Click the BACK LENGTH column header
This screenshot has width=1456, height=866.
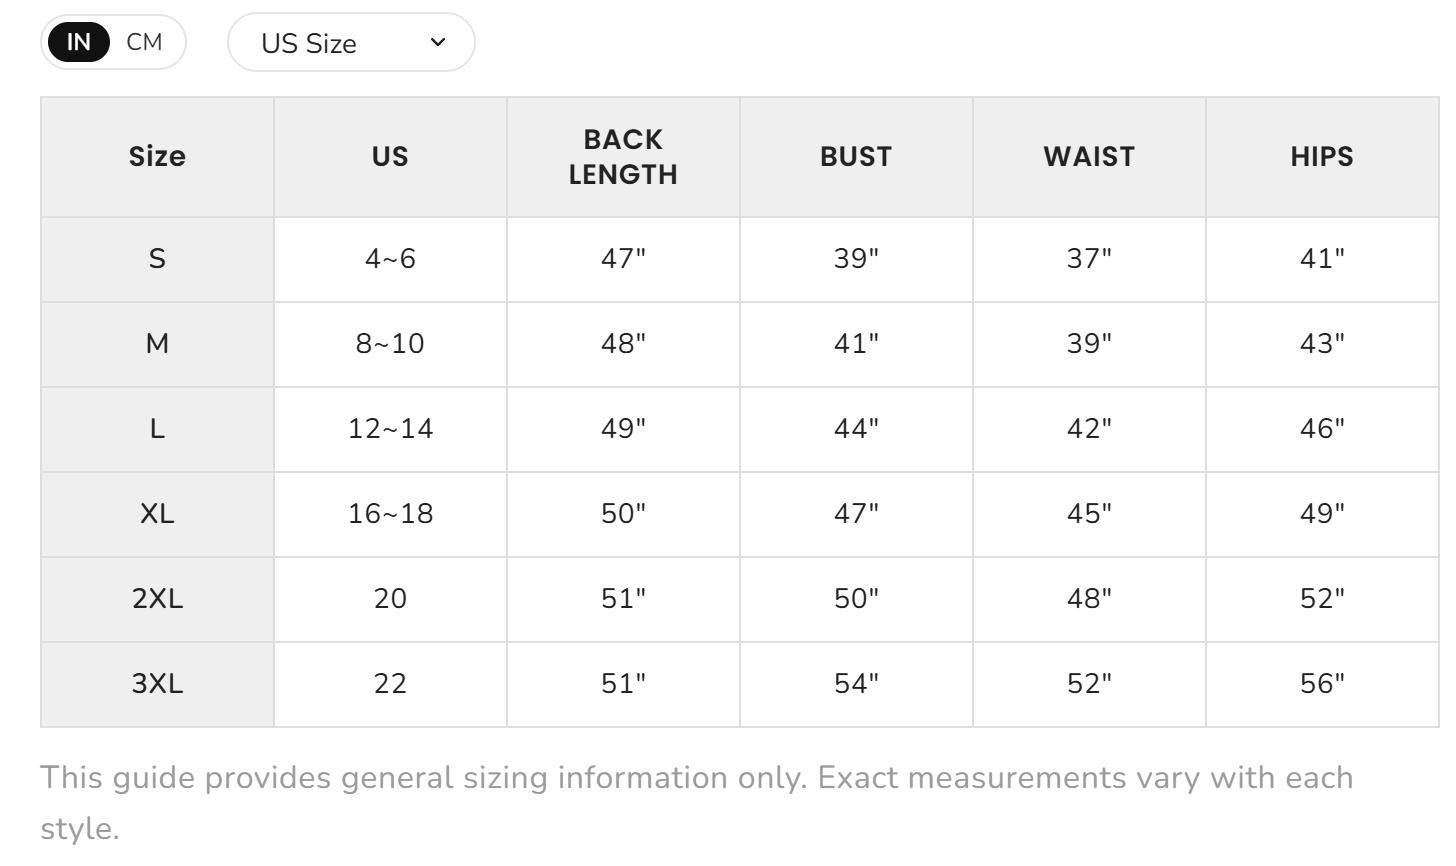(x=623, y=156)
